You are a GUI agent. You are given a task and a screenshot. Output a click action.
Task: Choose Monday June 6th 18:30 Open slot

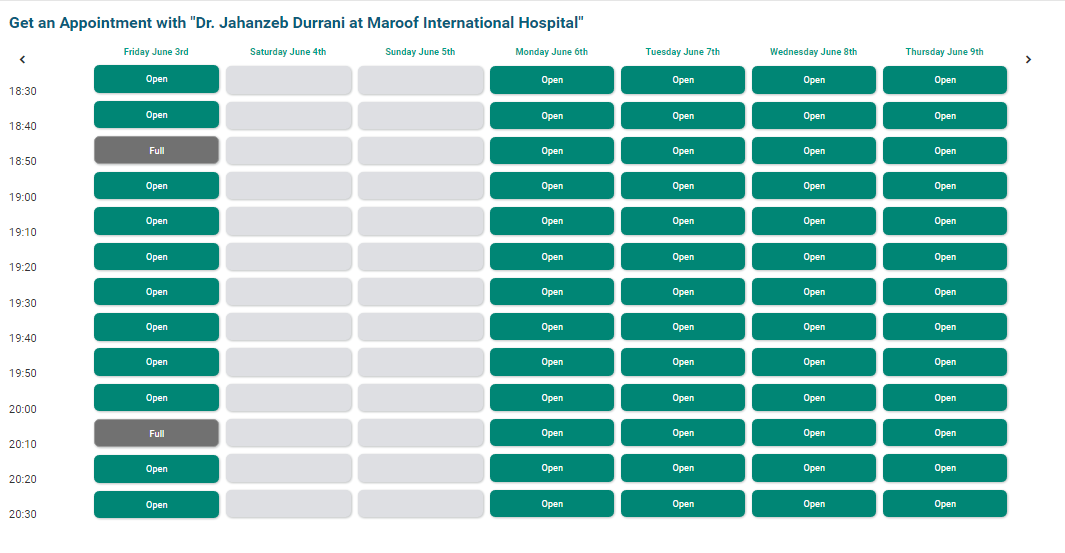click(552, 80)
